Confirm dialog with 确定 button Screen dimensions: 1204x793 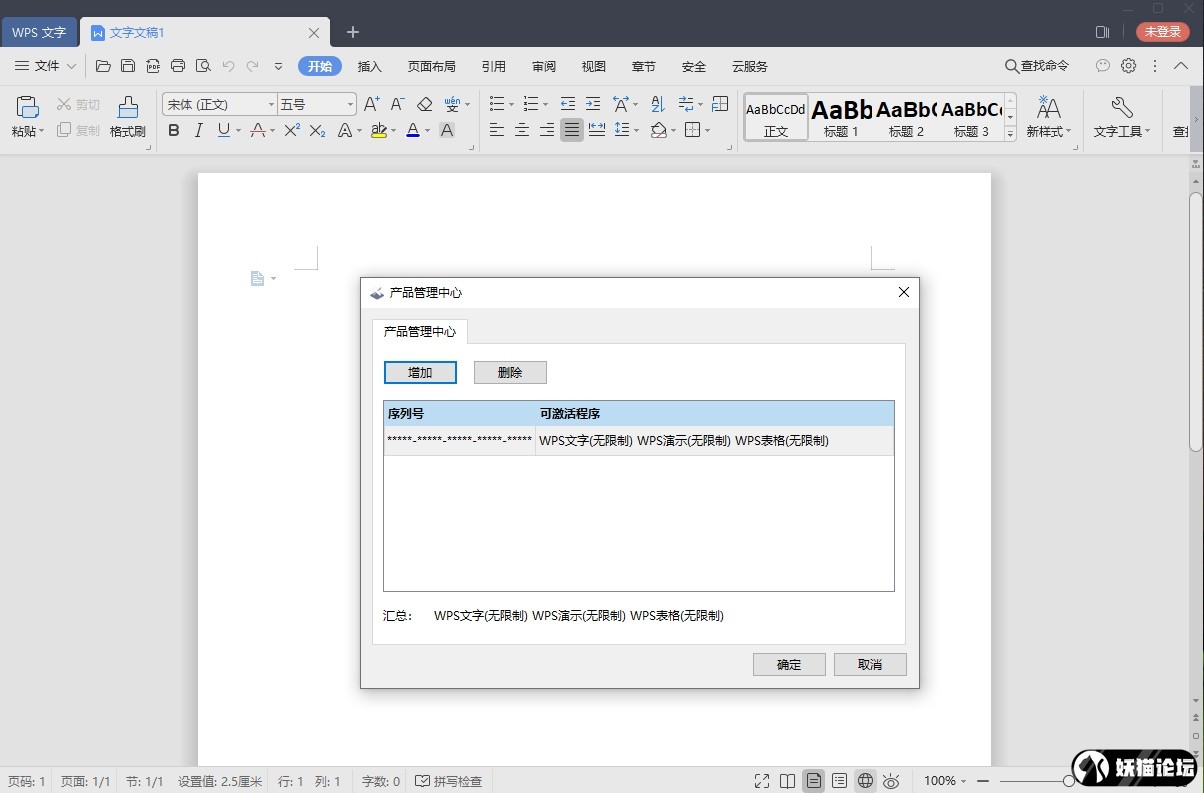coord(789,664)
